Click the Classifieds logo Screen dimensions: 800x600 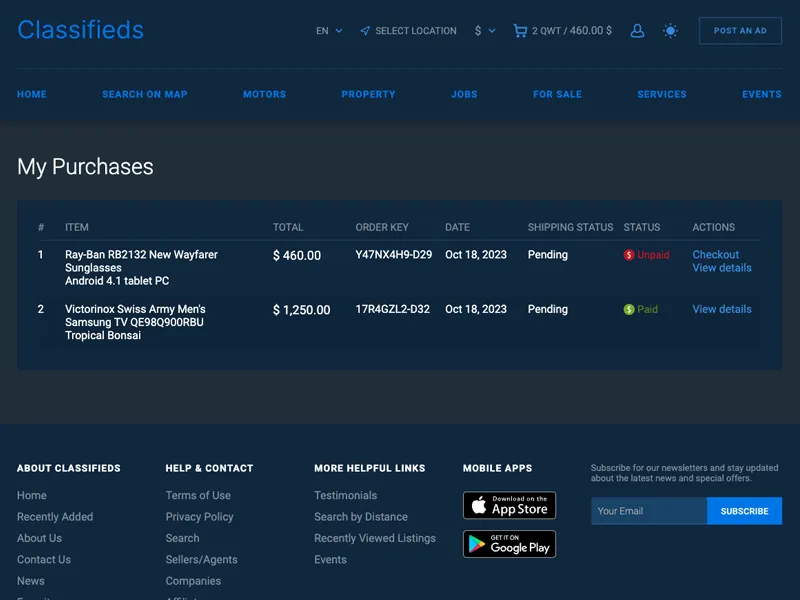pyautogui.click(x=81, y=30)
